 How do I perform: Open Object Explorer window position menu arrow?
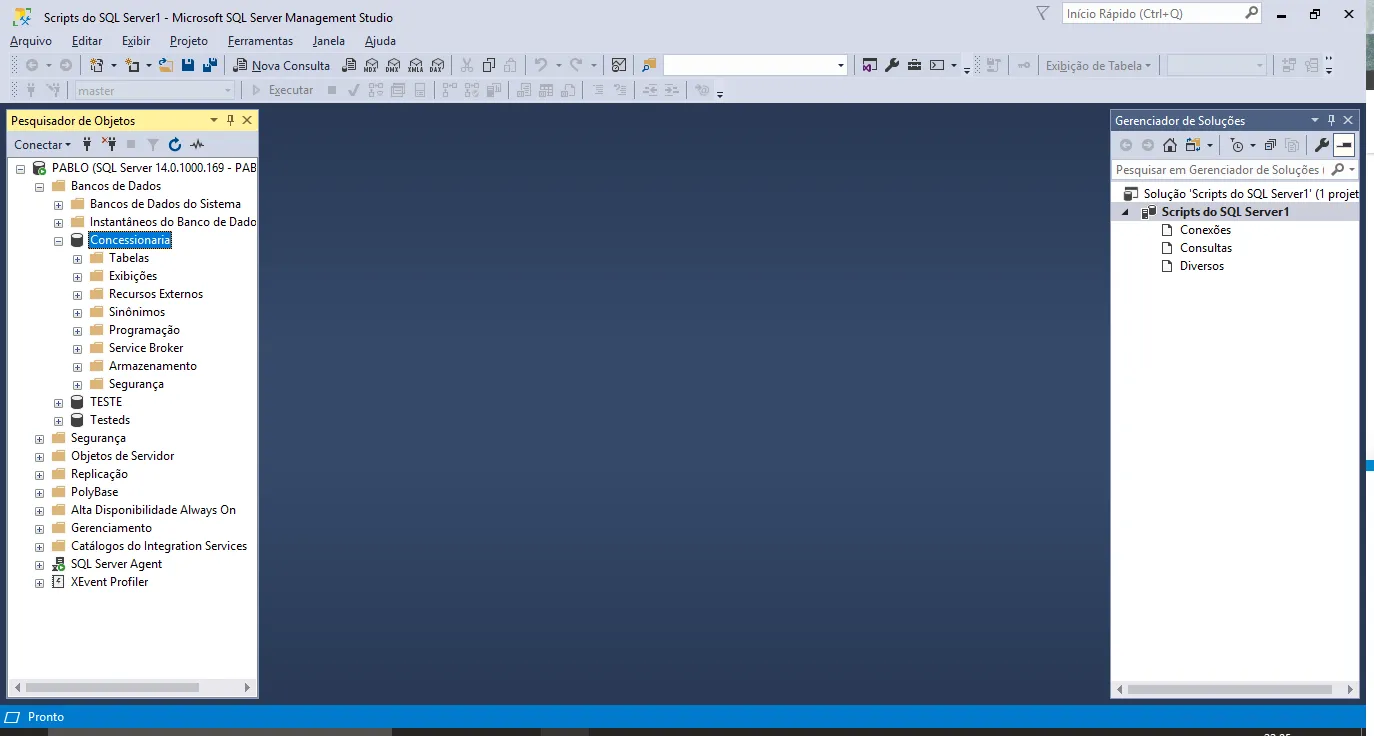coord(213,120)
